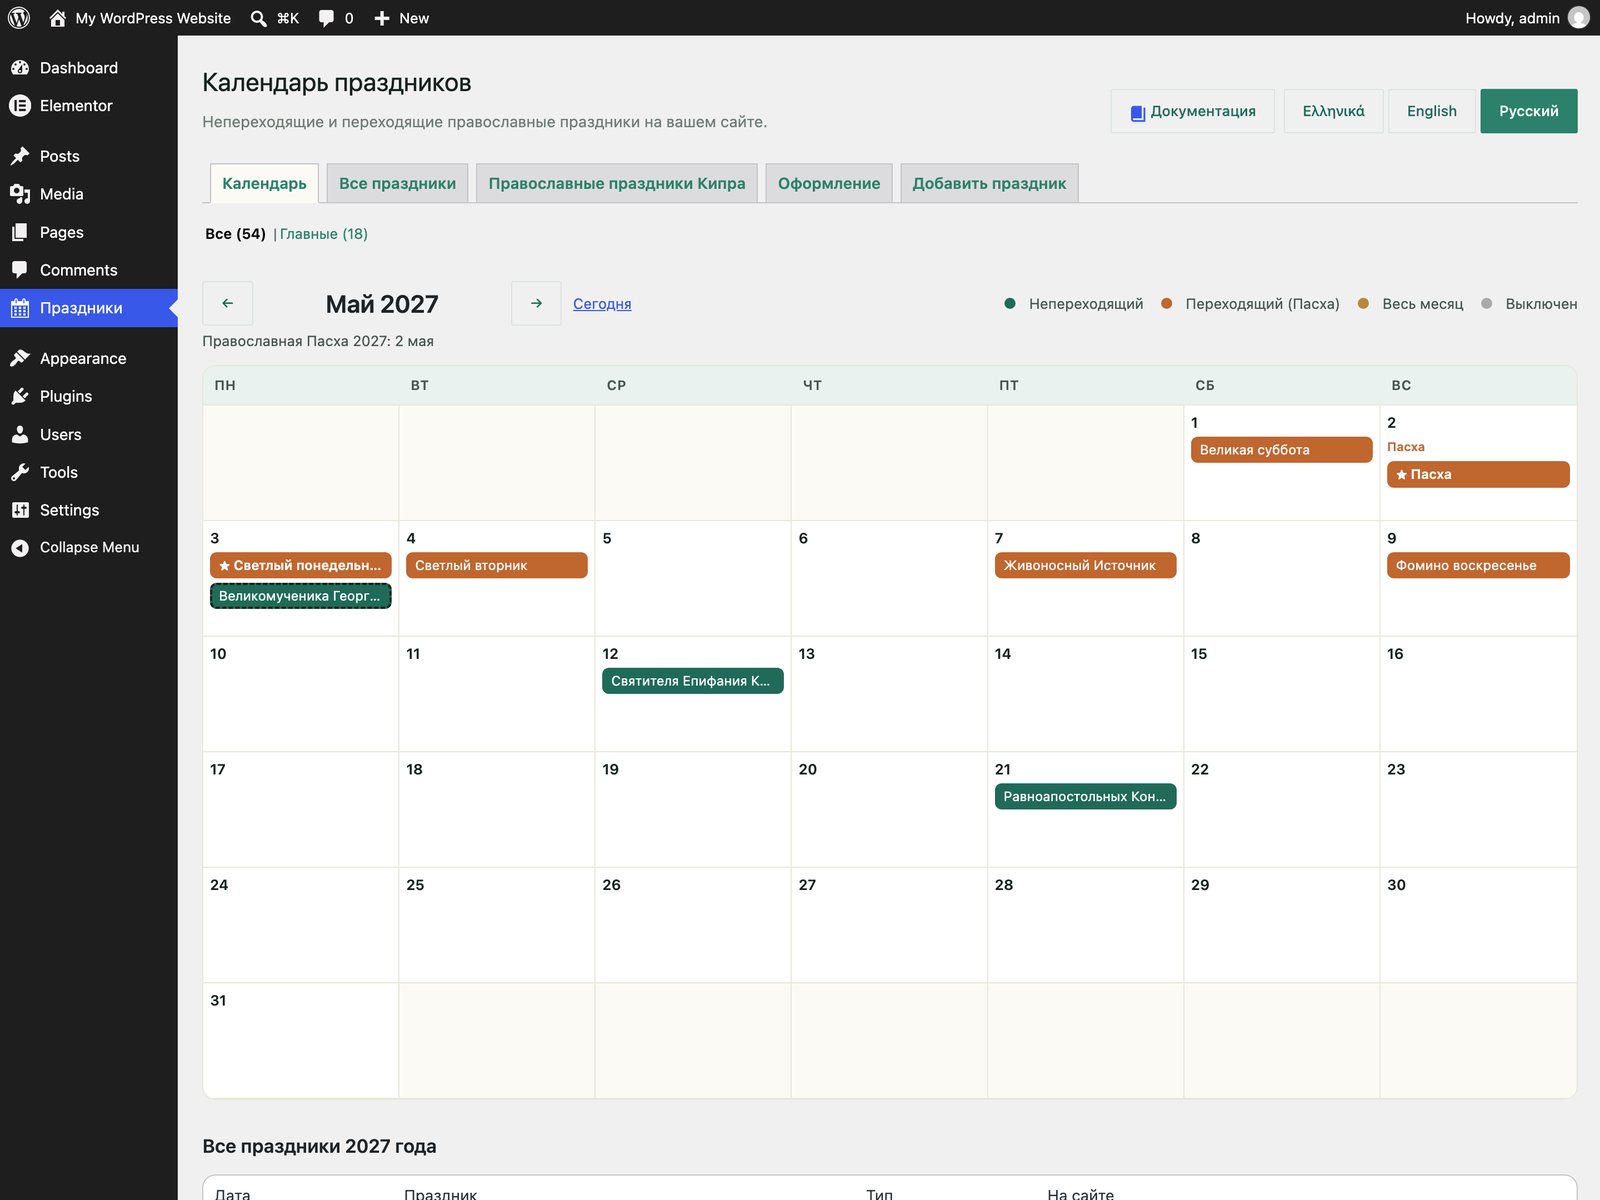Viewport: 1600px width, 1200px height.
Task: Click the Pages icon in sidebar
Action: point(20,232)
